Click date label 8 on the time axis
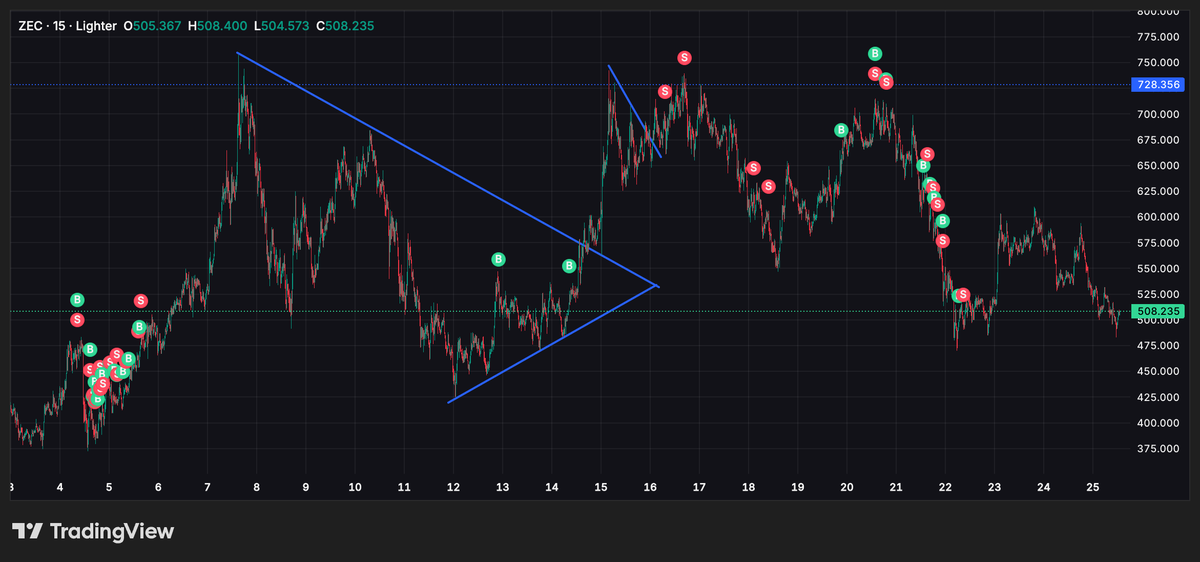 257,488
